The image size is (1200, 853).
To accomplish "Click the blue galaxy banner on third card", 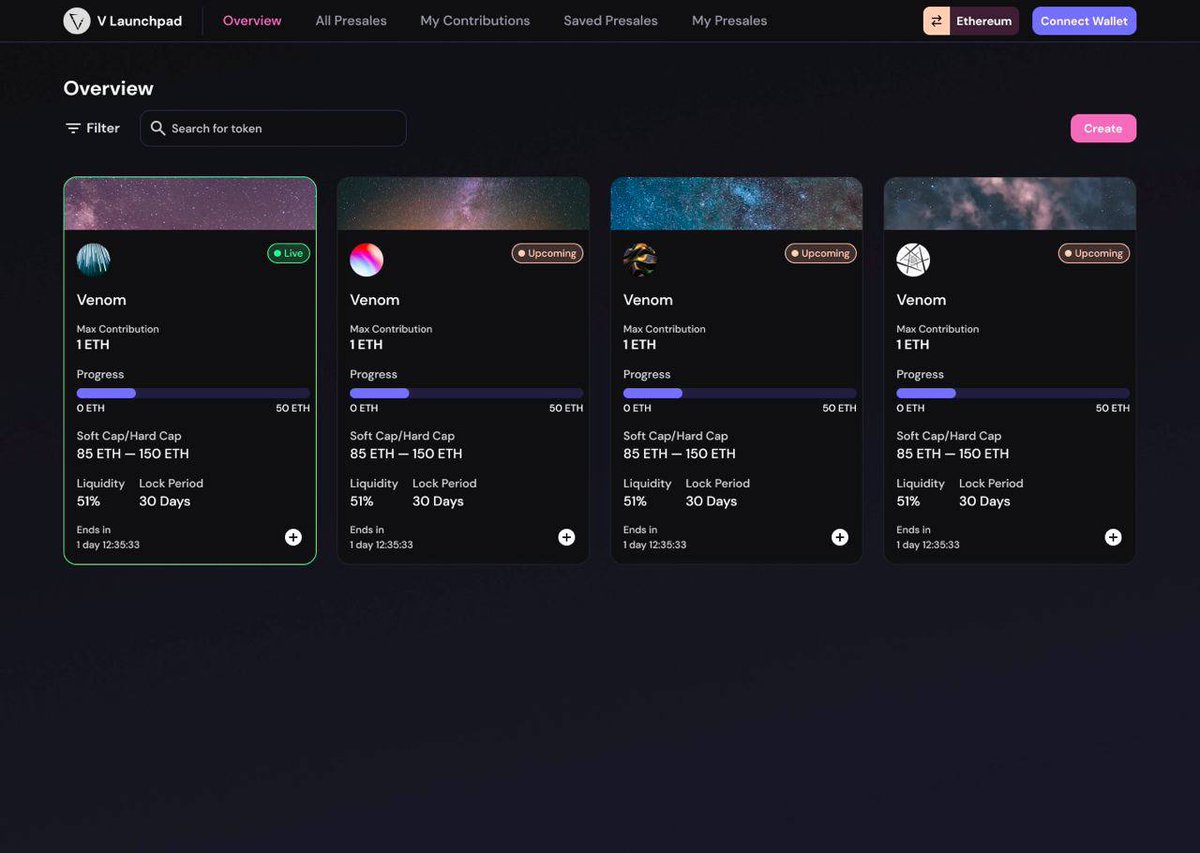I will click(737, 204).
